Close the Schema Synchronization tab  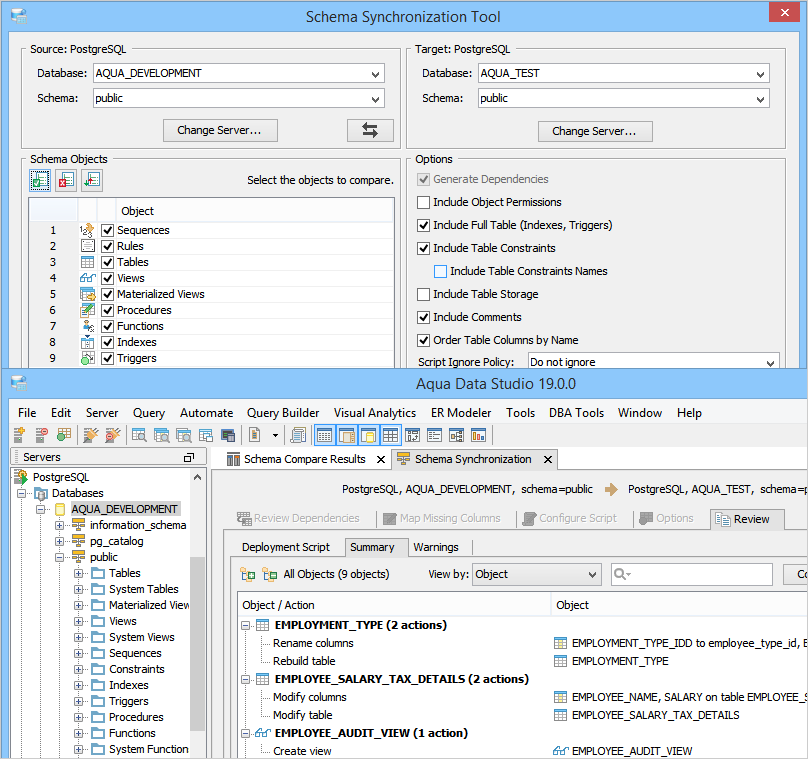tap(548, 459)
